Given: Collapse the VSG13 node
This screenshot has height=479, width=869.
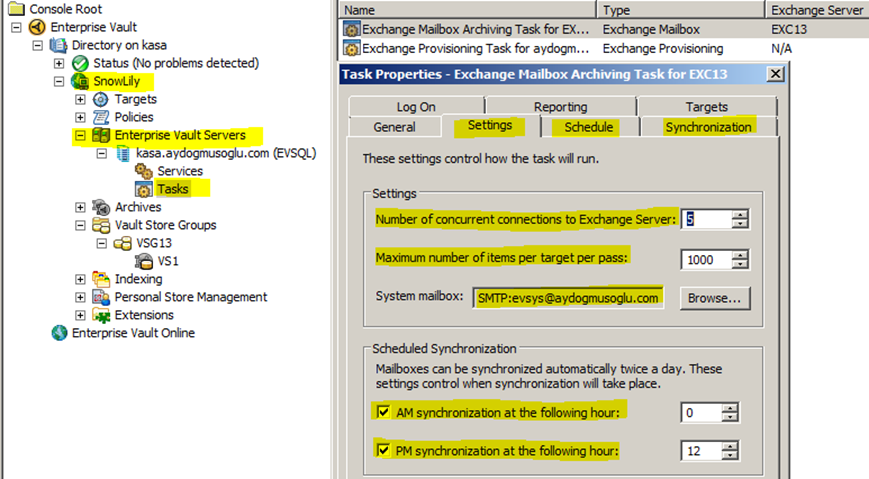Looking at the screenshot, I should [x=102, y=243].
